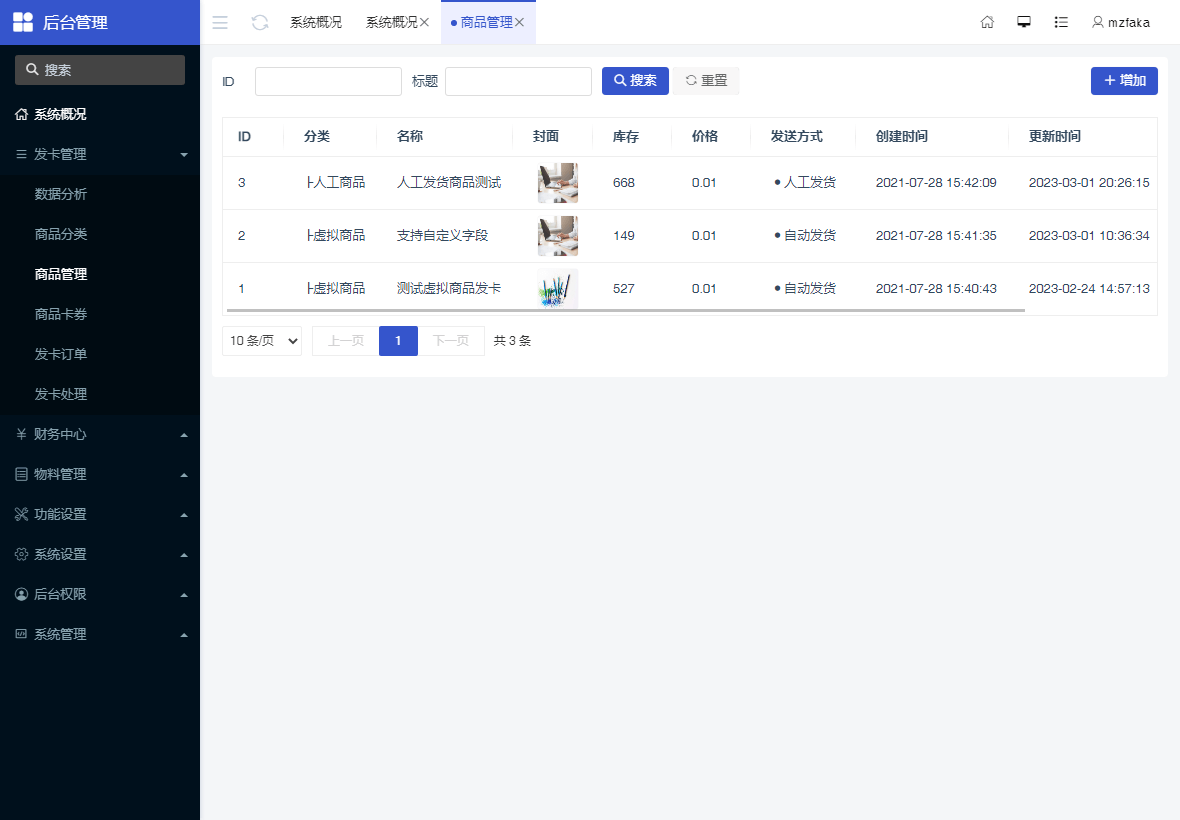
Task: Click update time 2023-03-01 20:26:15
Action: coord(1089,183)
